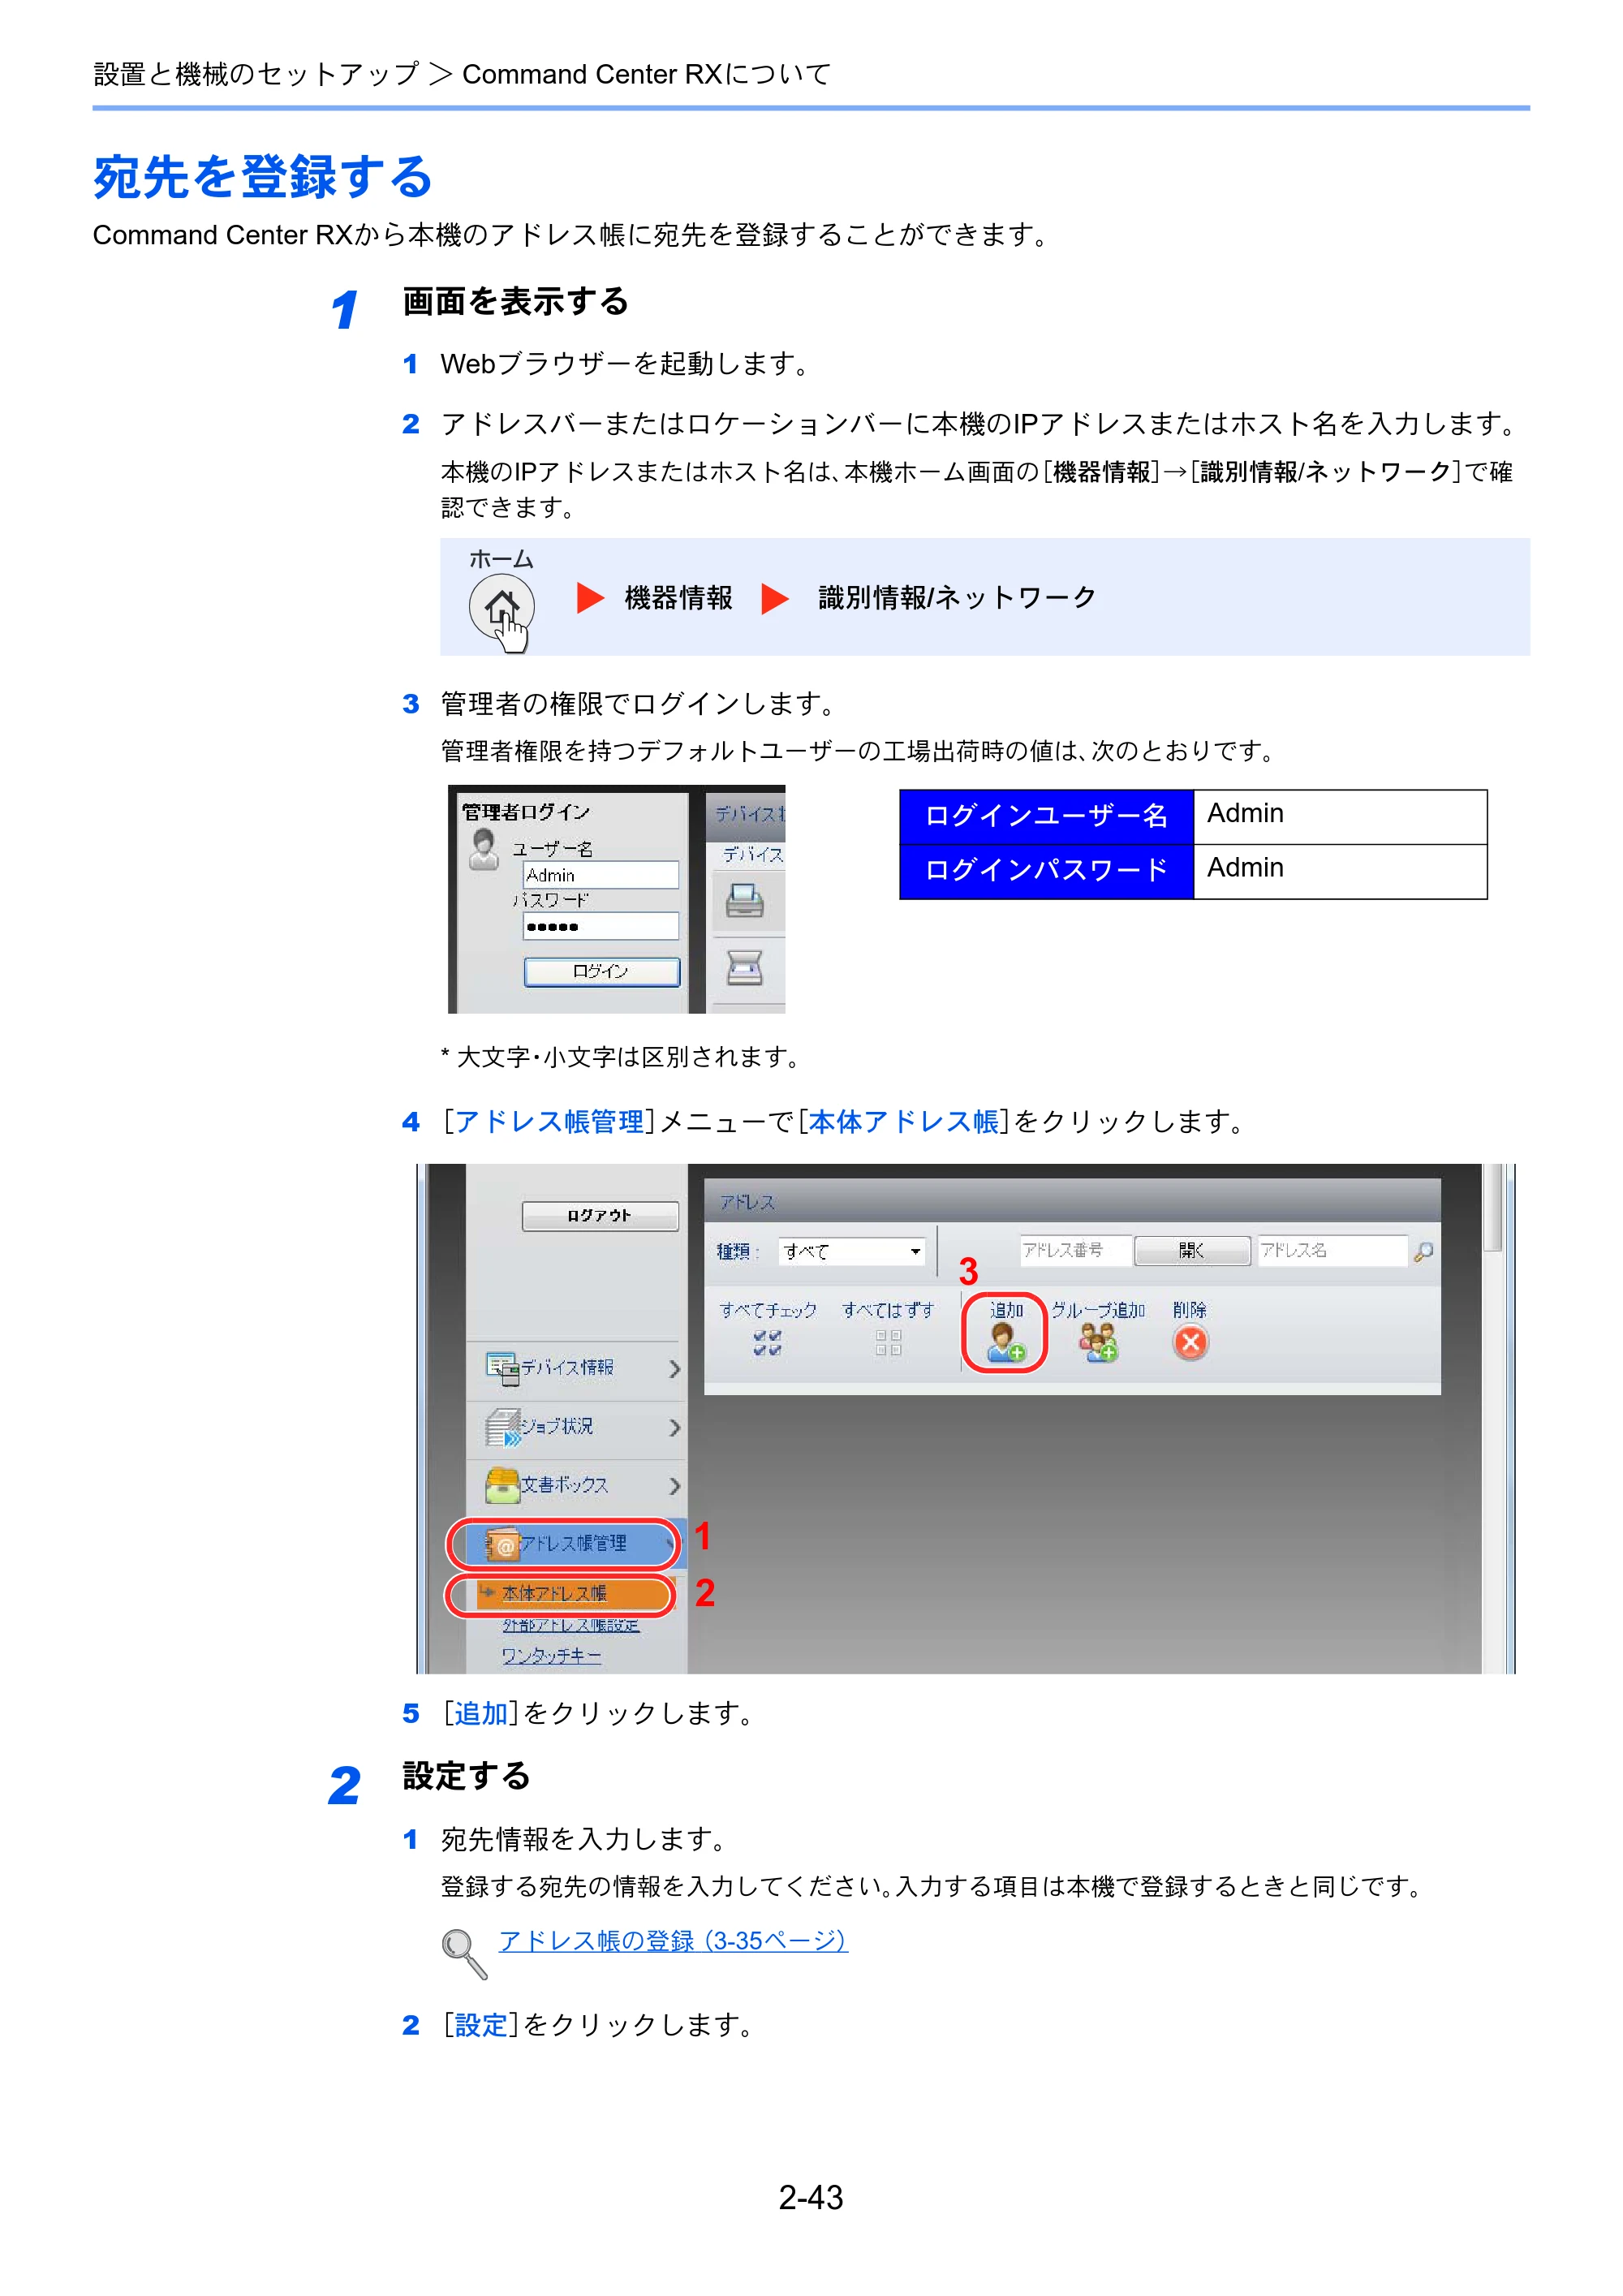Expand the 文書ボックス menu chevron

(x=674, y=1486)
